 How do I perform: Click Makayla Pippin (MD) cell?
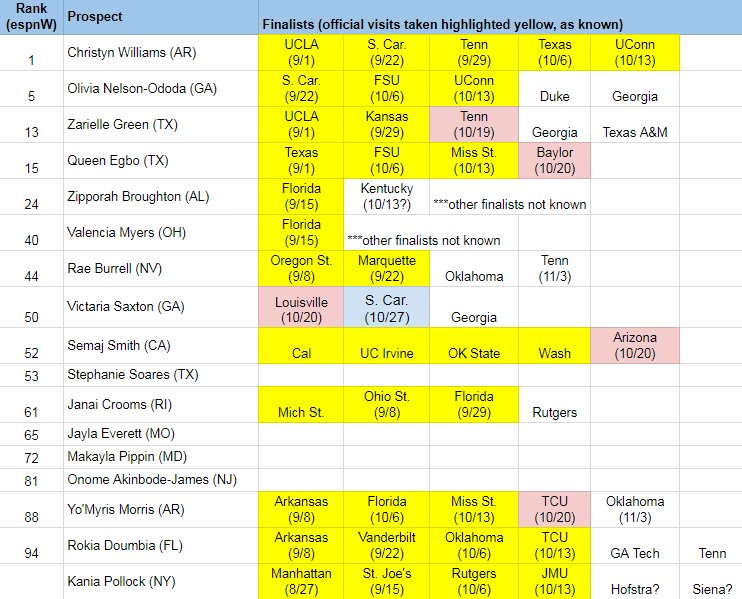(x=161, y=457)
